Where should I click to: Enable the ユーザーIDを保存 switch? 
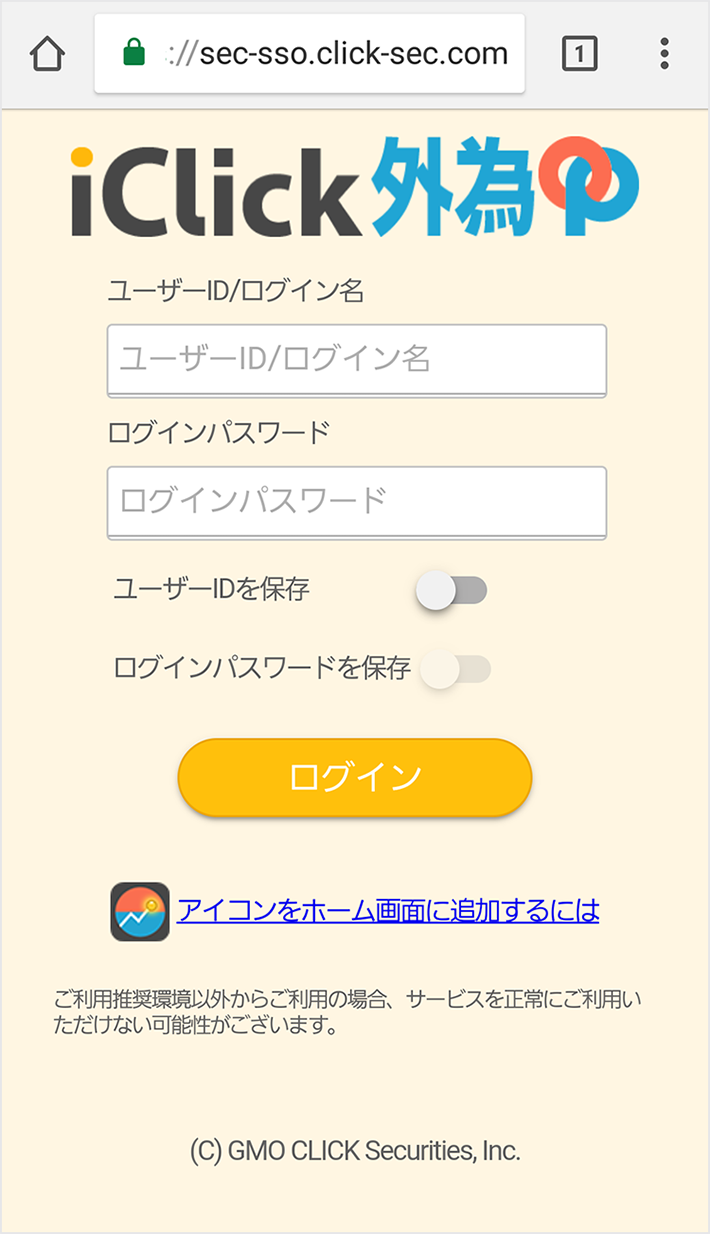(x=452, y=591)
